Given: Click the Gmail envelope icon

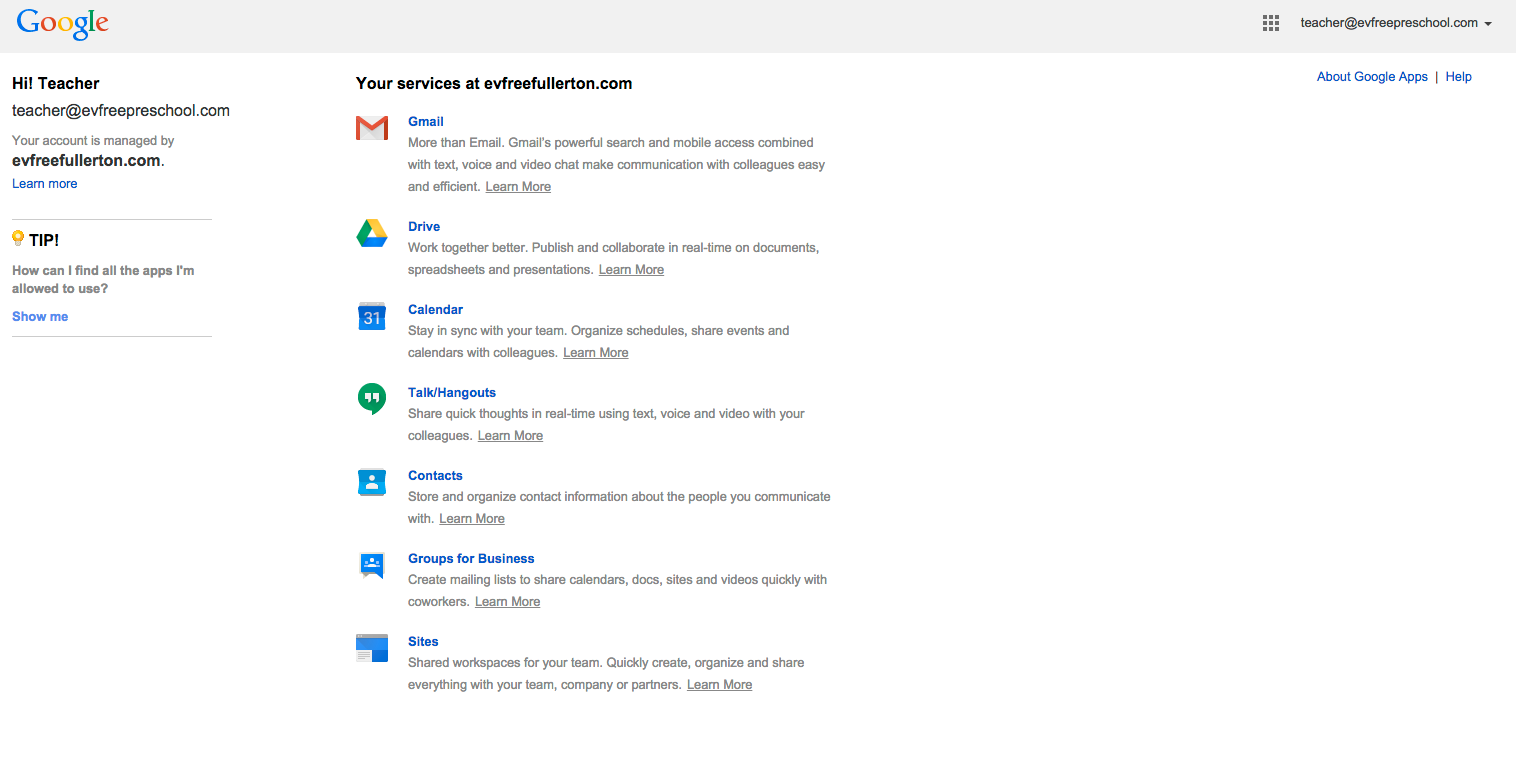Looking at the screenshot, I should (x=372, y=128).
